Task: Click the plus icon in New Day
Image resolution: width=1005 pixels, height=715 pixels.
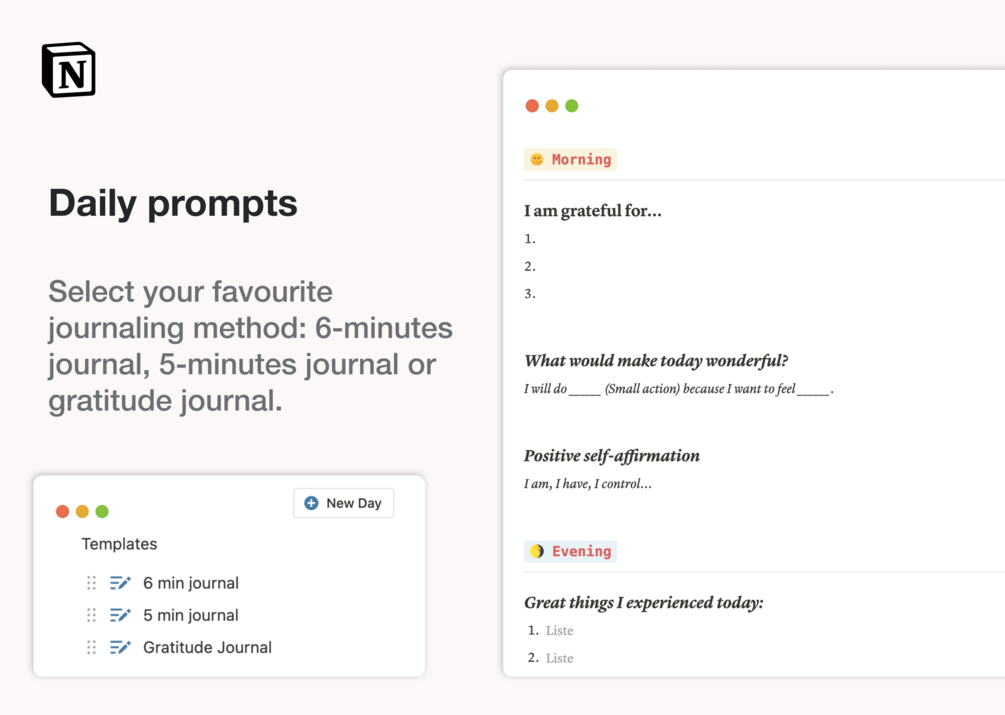Action: [311, 503]
